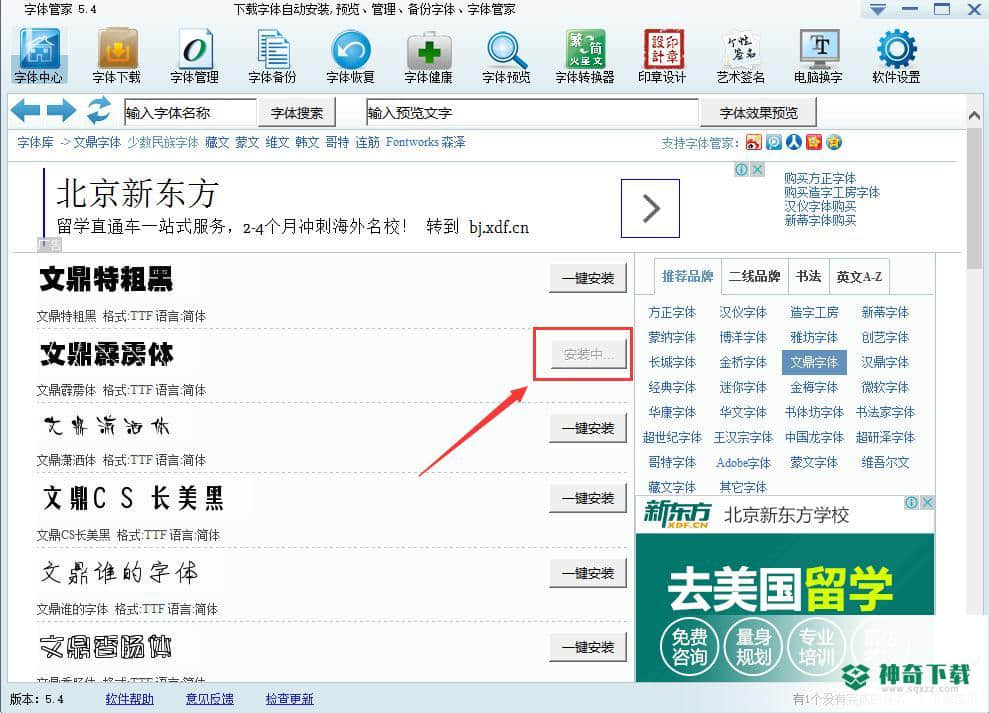Click 一键安装 for 文鼎香肠体
989x713 pixels.
588,647
